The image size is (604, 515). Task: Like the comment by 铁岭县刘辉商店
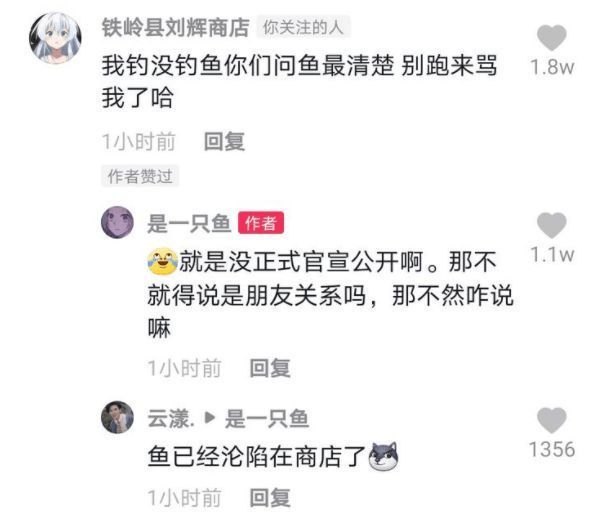point(552,37)
